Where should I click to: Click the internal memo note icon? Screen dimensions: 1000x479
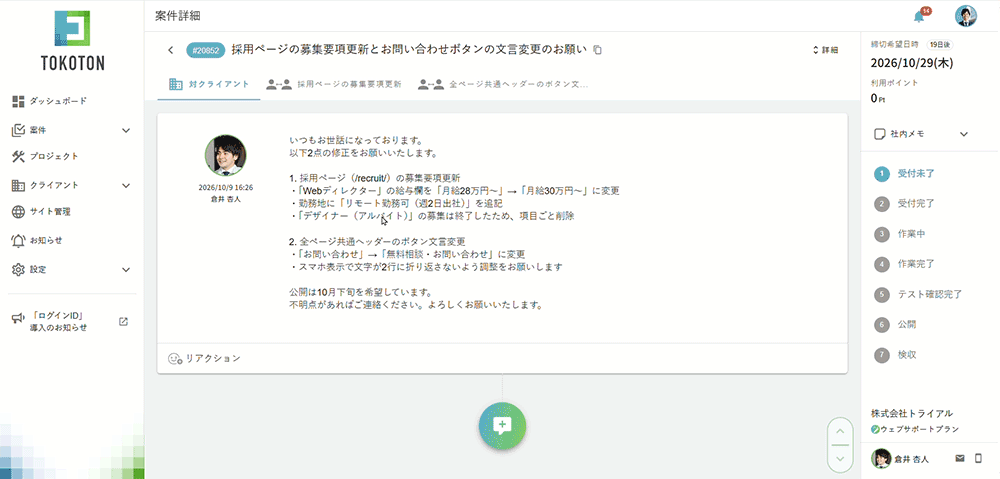(879, 134)
